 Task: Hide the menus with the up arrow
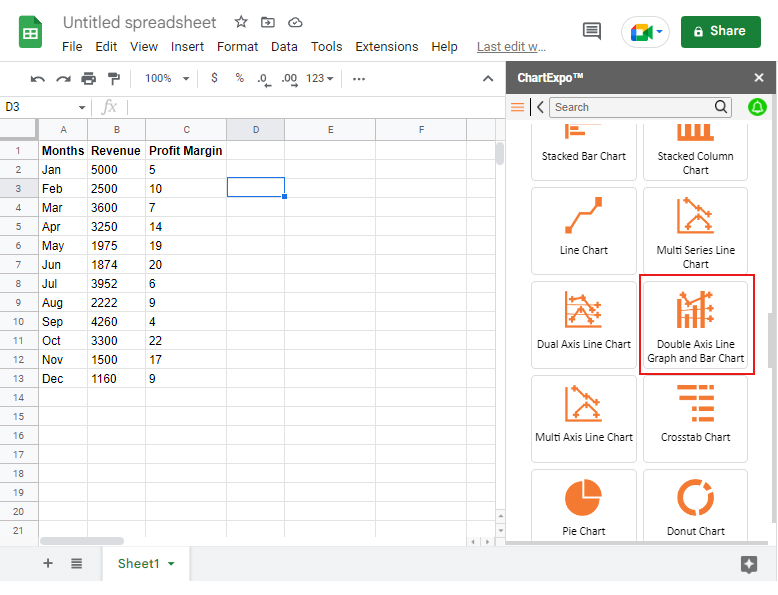pos(488,78)
